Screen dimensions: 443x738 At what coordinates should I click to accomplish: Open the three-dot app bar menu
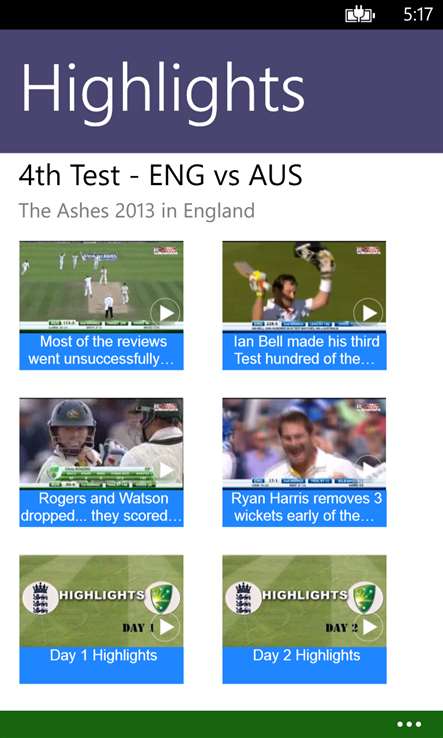(409, 724)
